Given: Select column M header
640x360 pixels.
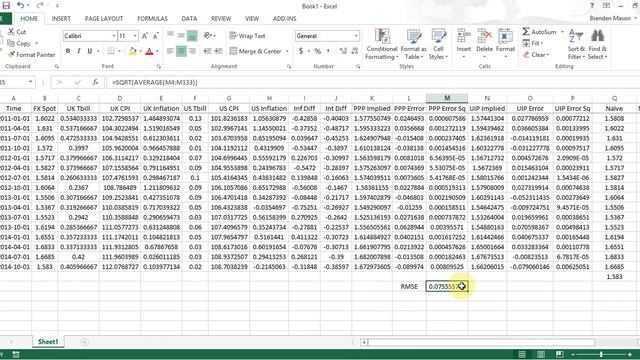Looking at the screenshot, I should [x=447, y=98].
